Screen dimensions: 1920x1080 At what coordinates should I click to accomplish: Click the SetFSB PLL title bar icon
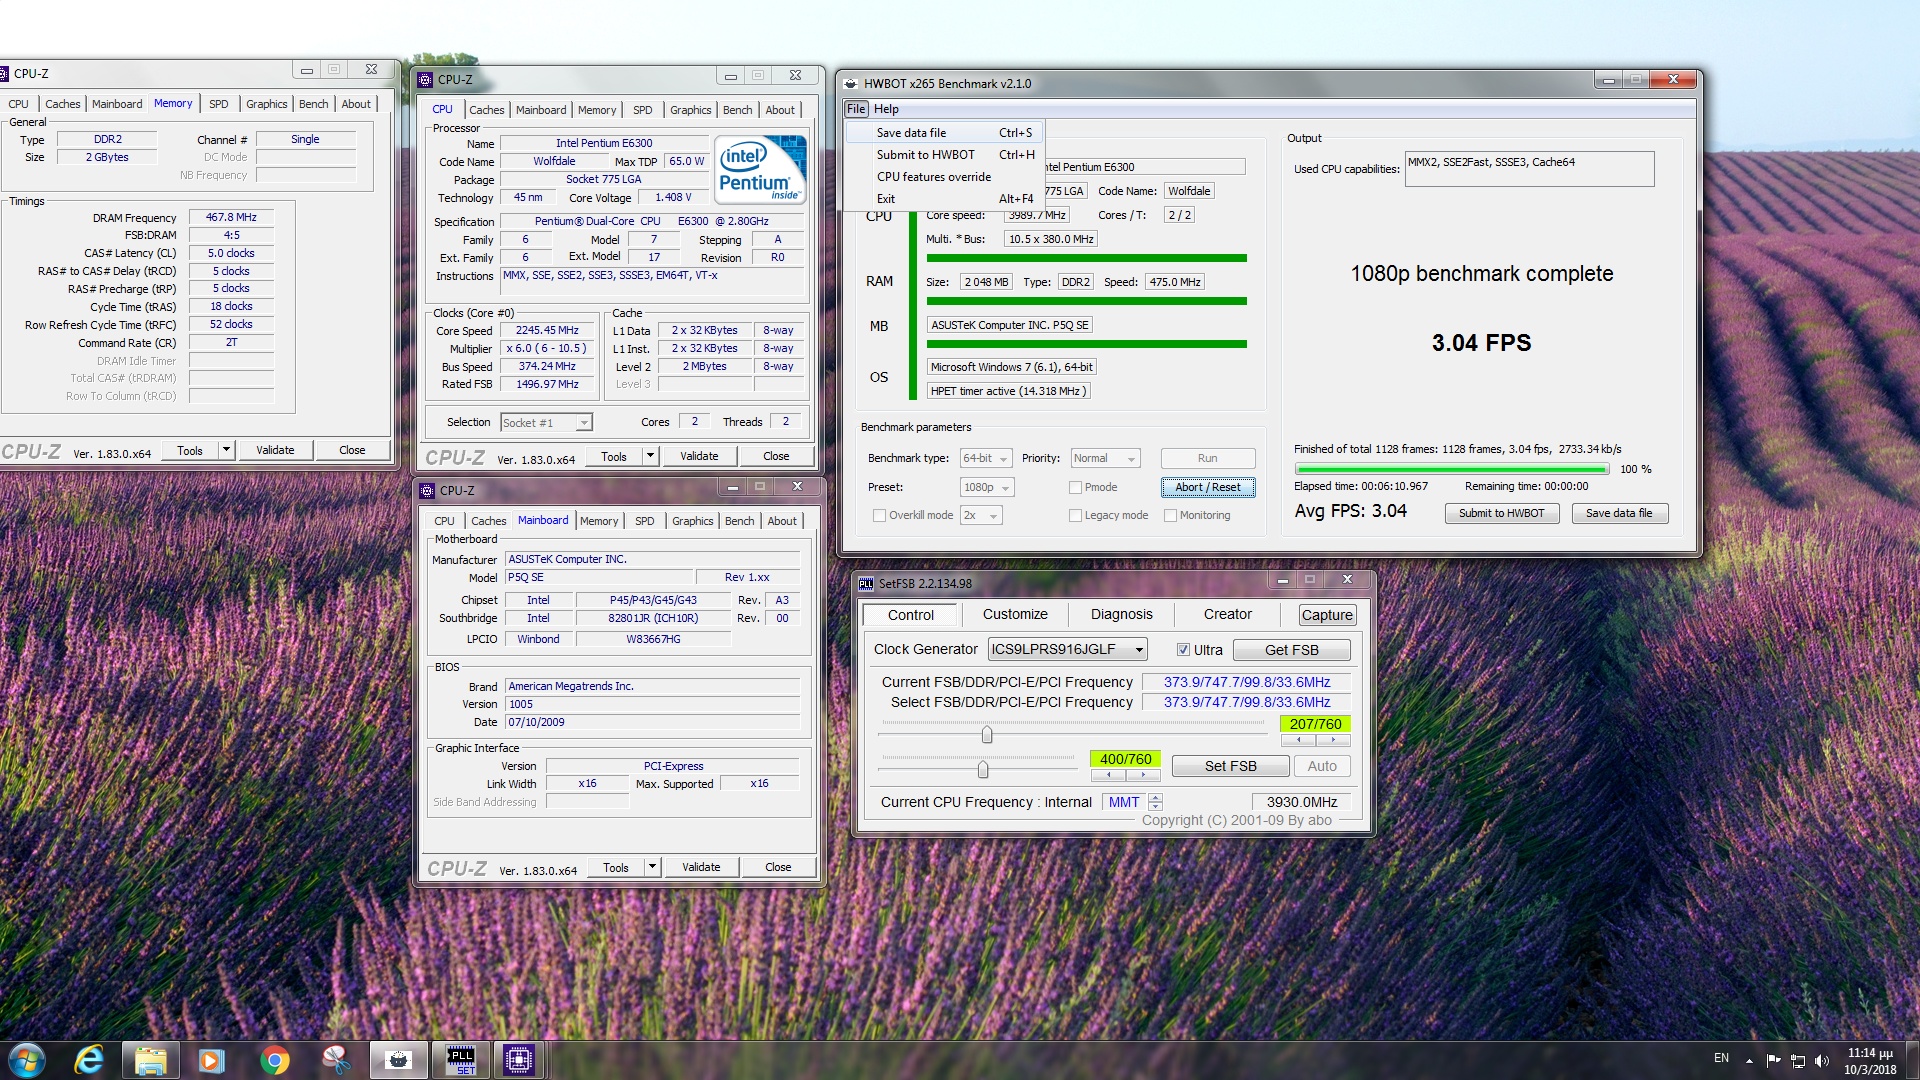(866, 583)
